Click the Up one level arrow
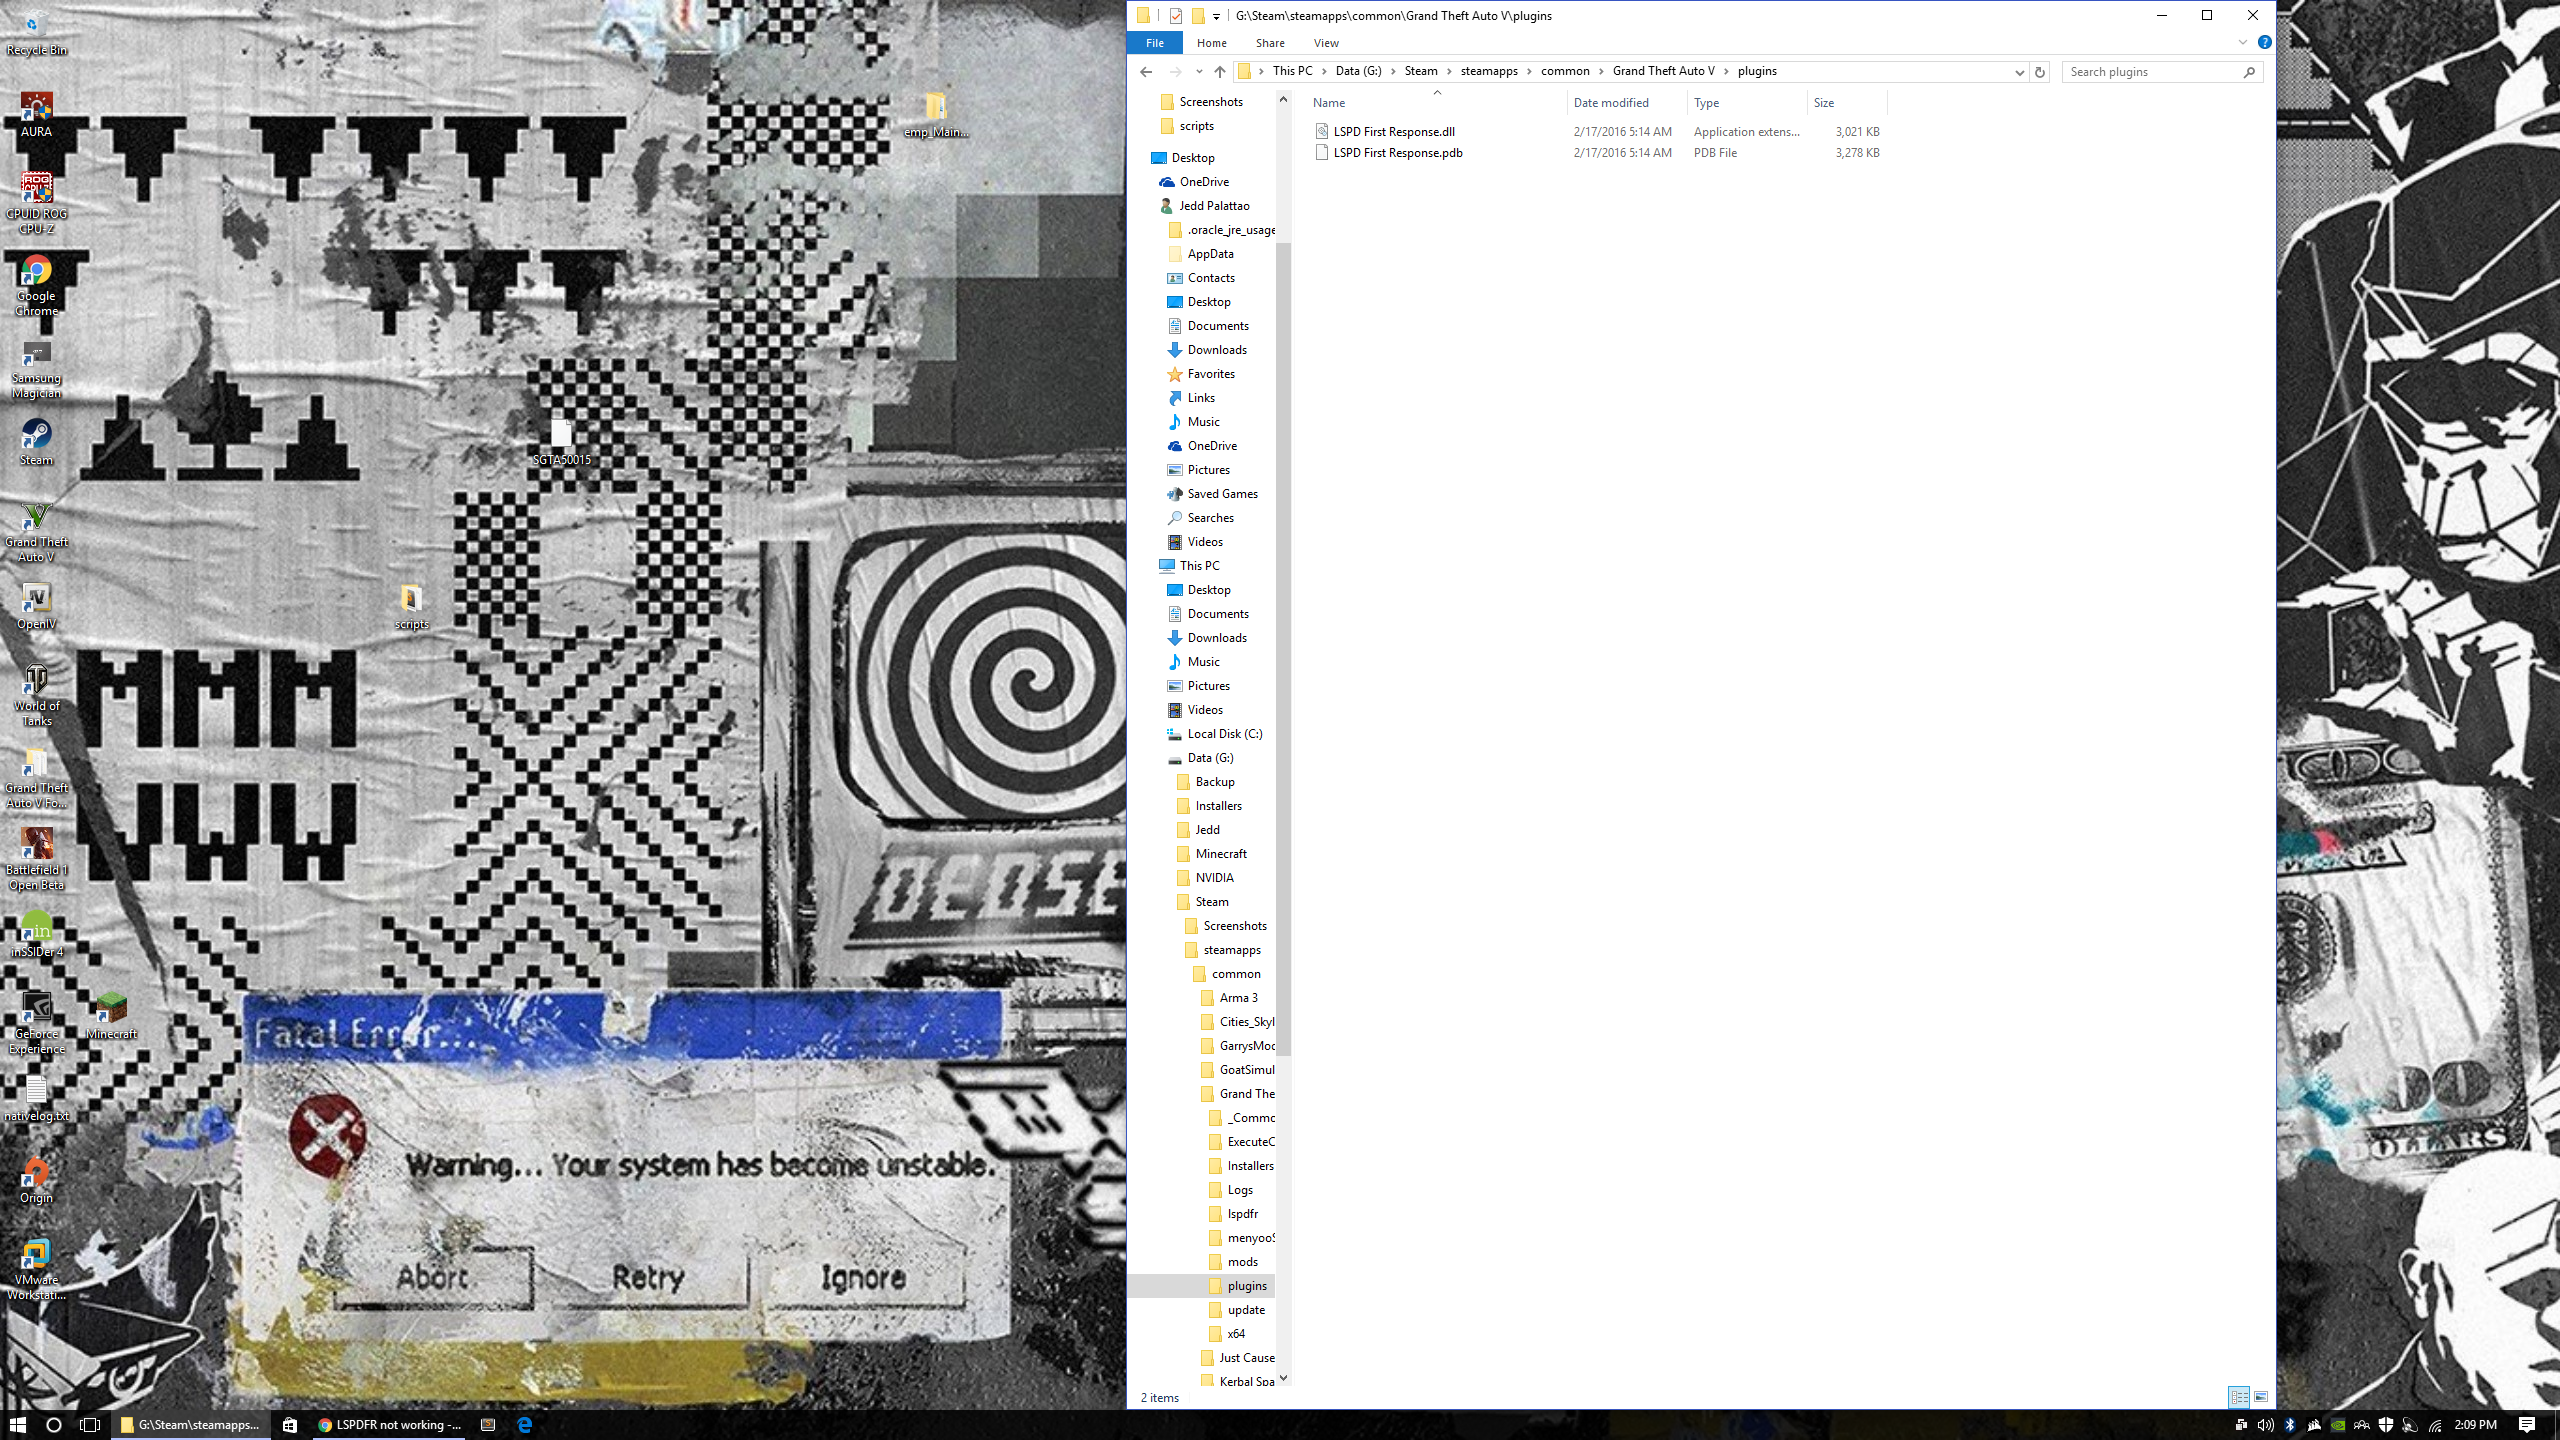Viewport: 2560px width, 1440px height. [1219, 72]
